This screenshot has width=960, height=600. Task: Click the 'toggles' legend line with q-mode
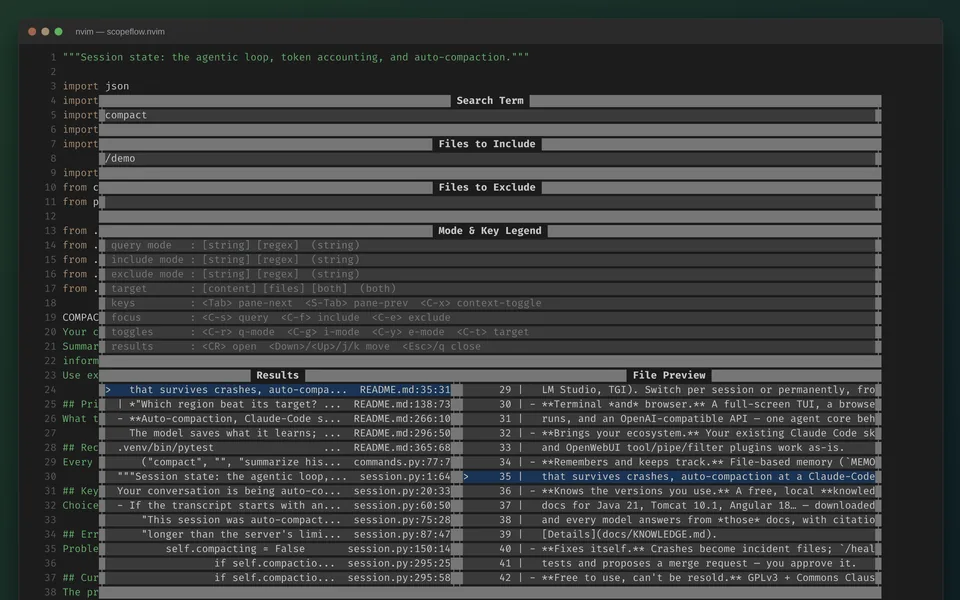click(490, 332)
